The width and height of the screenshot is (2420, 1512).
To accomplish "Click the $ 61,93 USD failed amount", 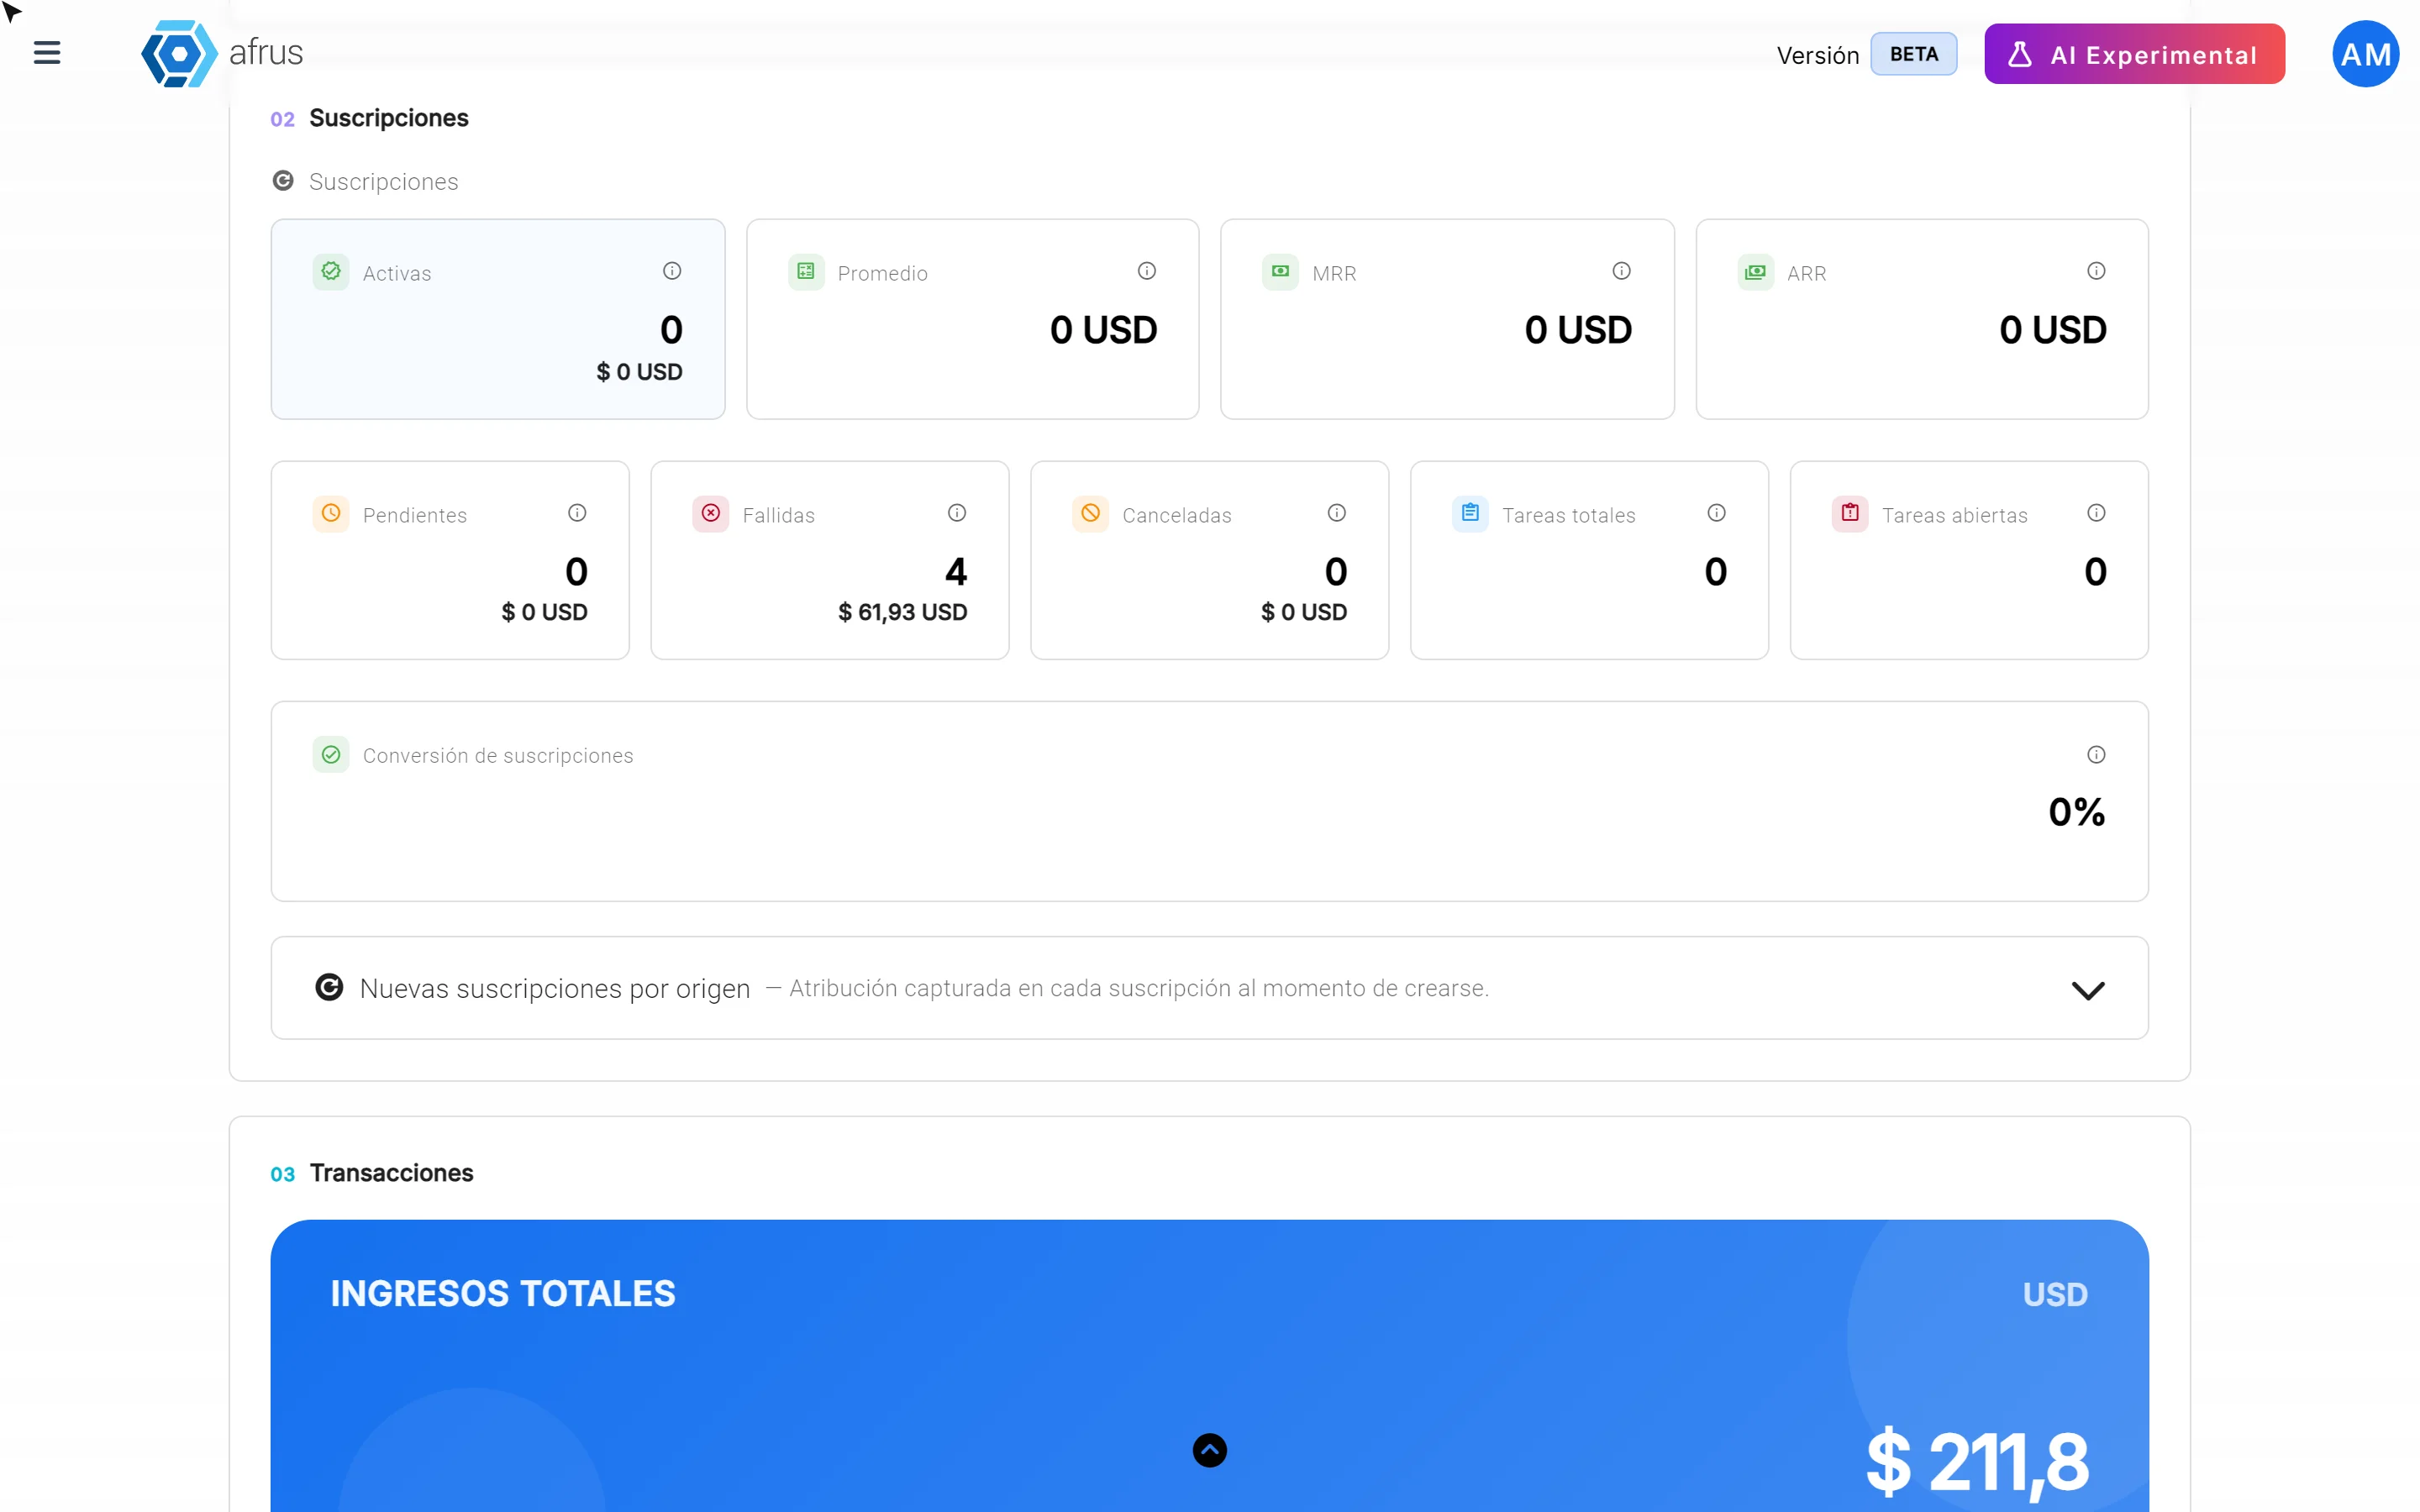I will (x=903, y=612).
